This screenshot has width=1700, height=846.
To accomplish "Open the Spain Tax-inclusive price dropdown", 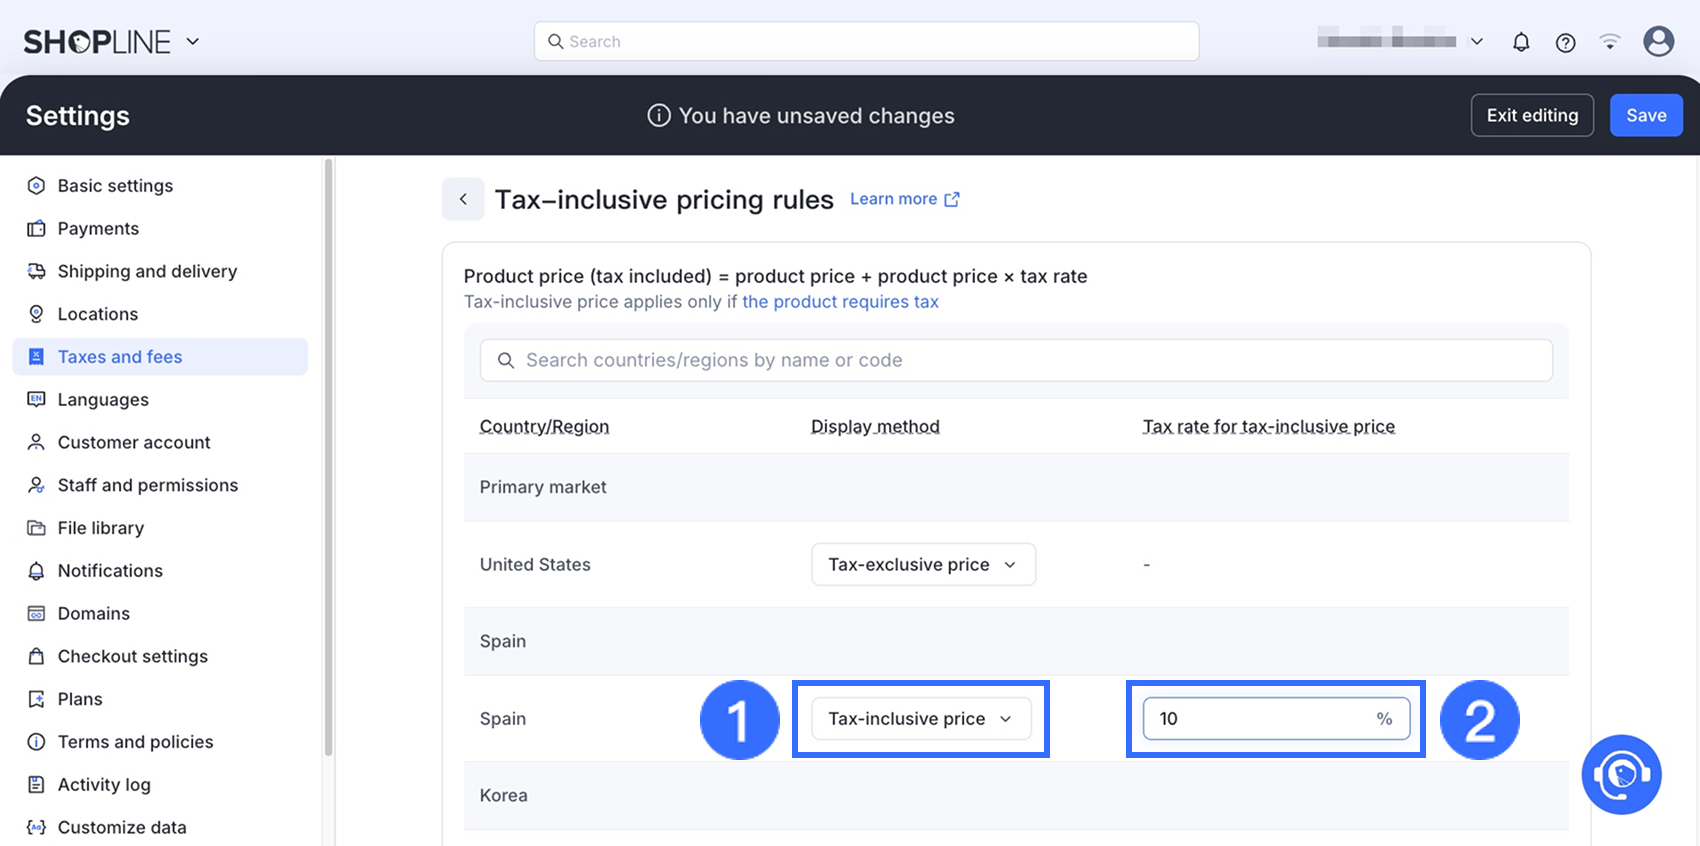I will click(x=920, y=718).
